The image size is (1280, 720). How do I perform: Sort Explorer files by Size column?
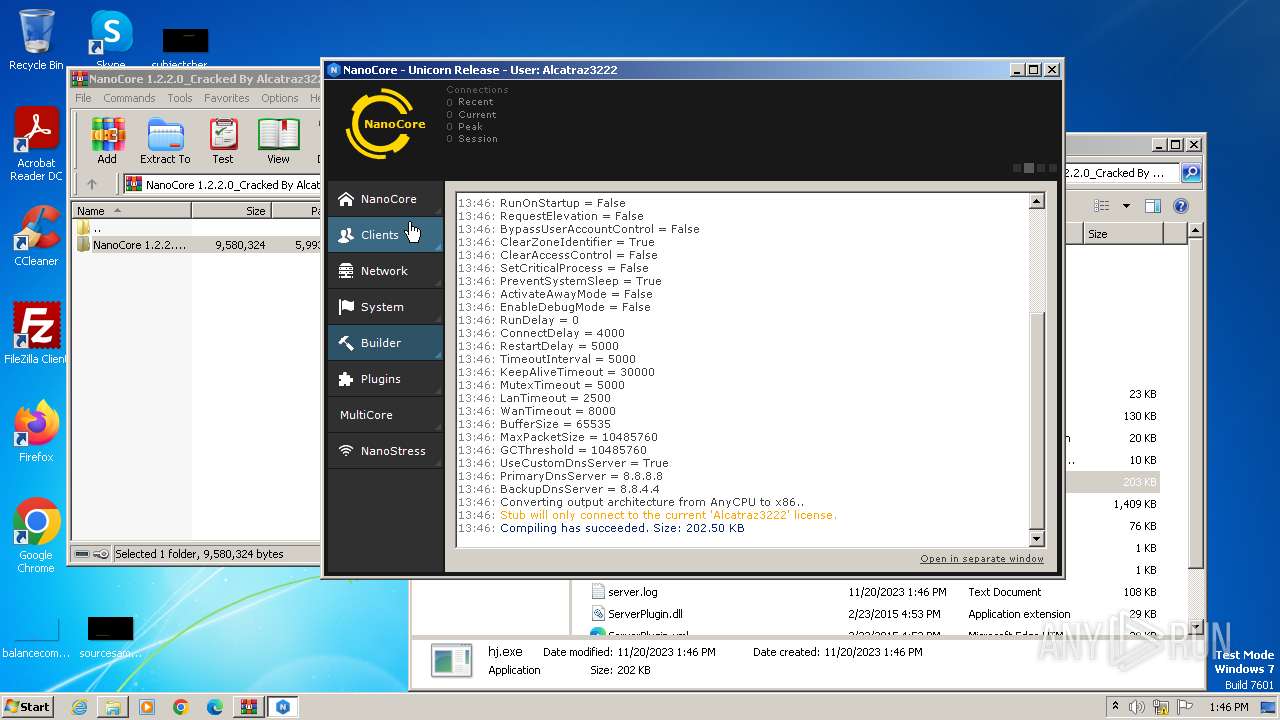click(x=1124, y=234)
